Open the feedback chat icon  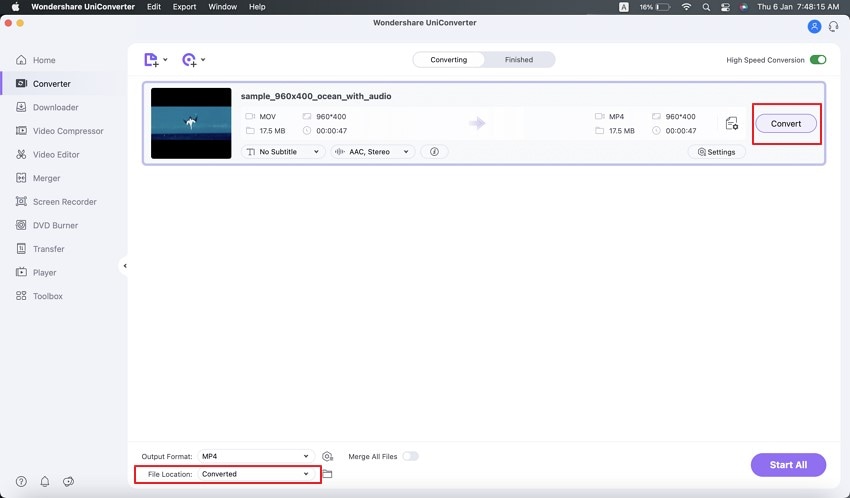pos(68,481)
